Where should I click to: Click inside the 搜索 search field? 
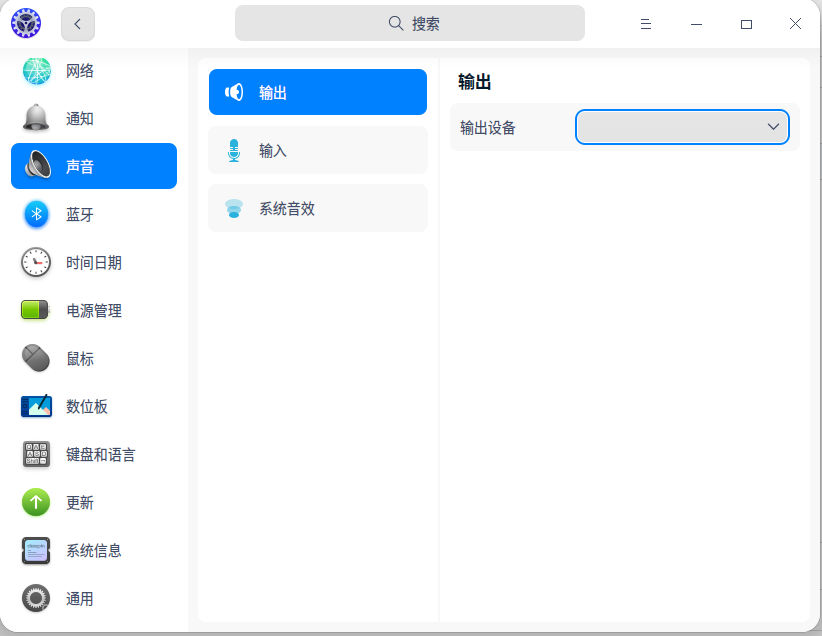click(410, 22)
